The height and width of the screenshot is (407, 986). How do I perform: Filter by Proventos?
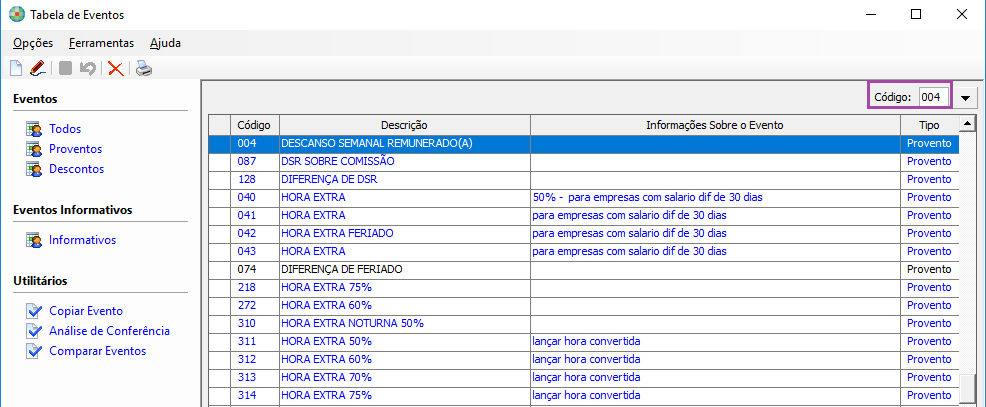click(x=75, y=149)
